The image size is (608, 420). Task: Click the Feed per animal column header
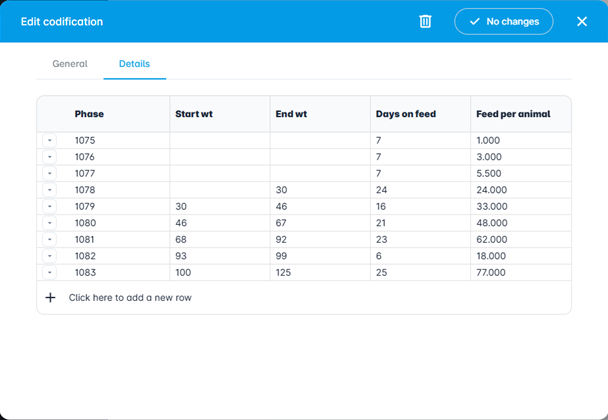[511, 114]
